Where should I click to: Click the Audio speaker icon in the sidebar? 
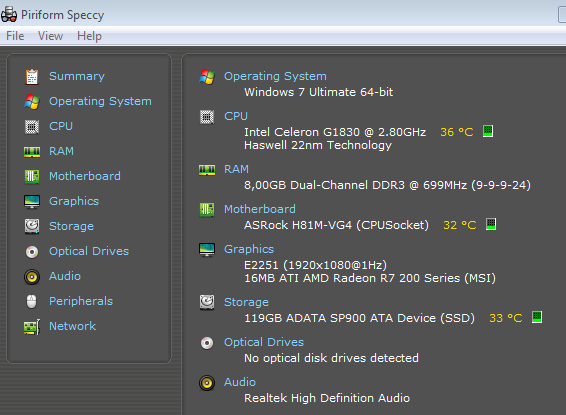coord(32,277)
